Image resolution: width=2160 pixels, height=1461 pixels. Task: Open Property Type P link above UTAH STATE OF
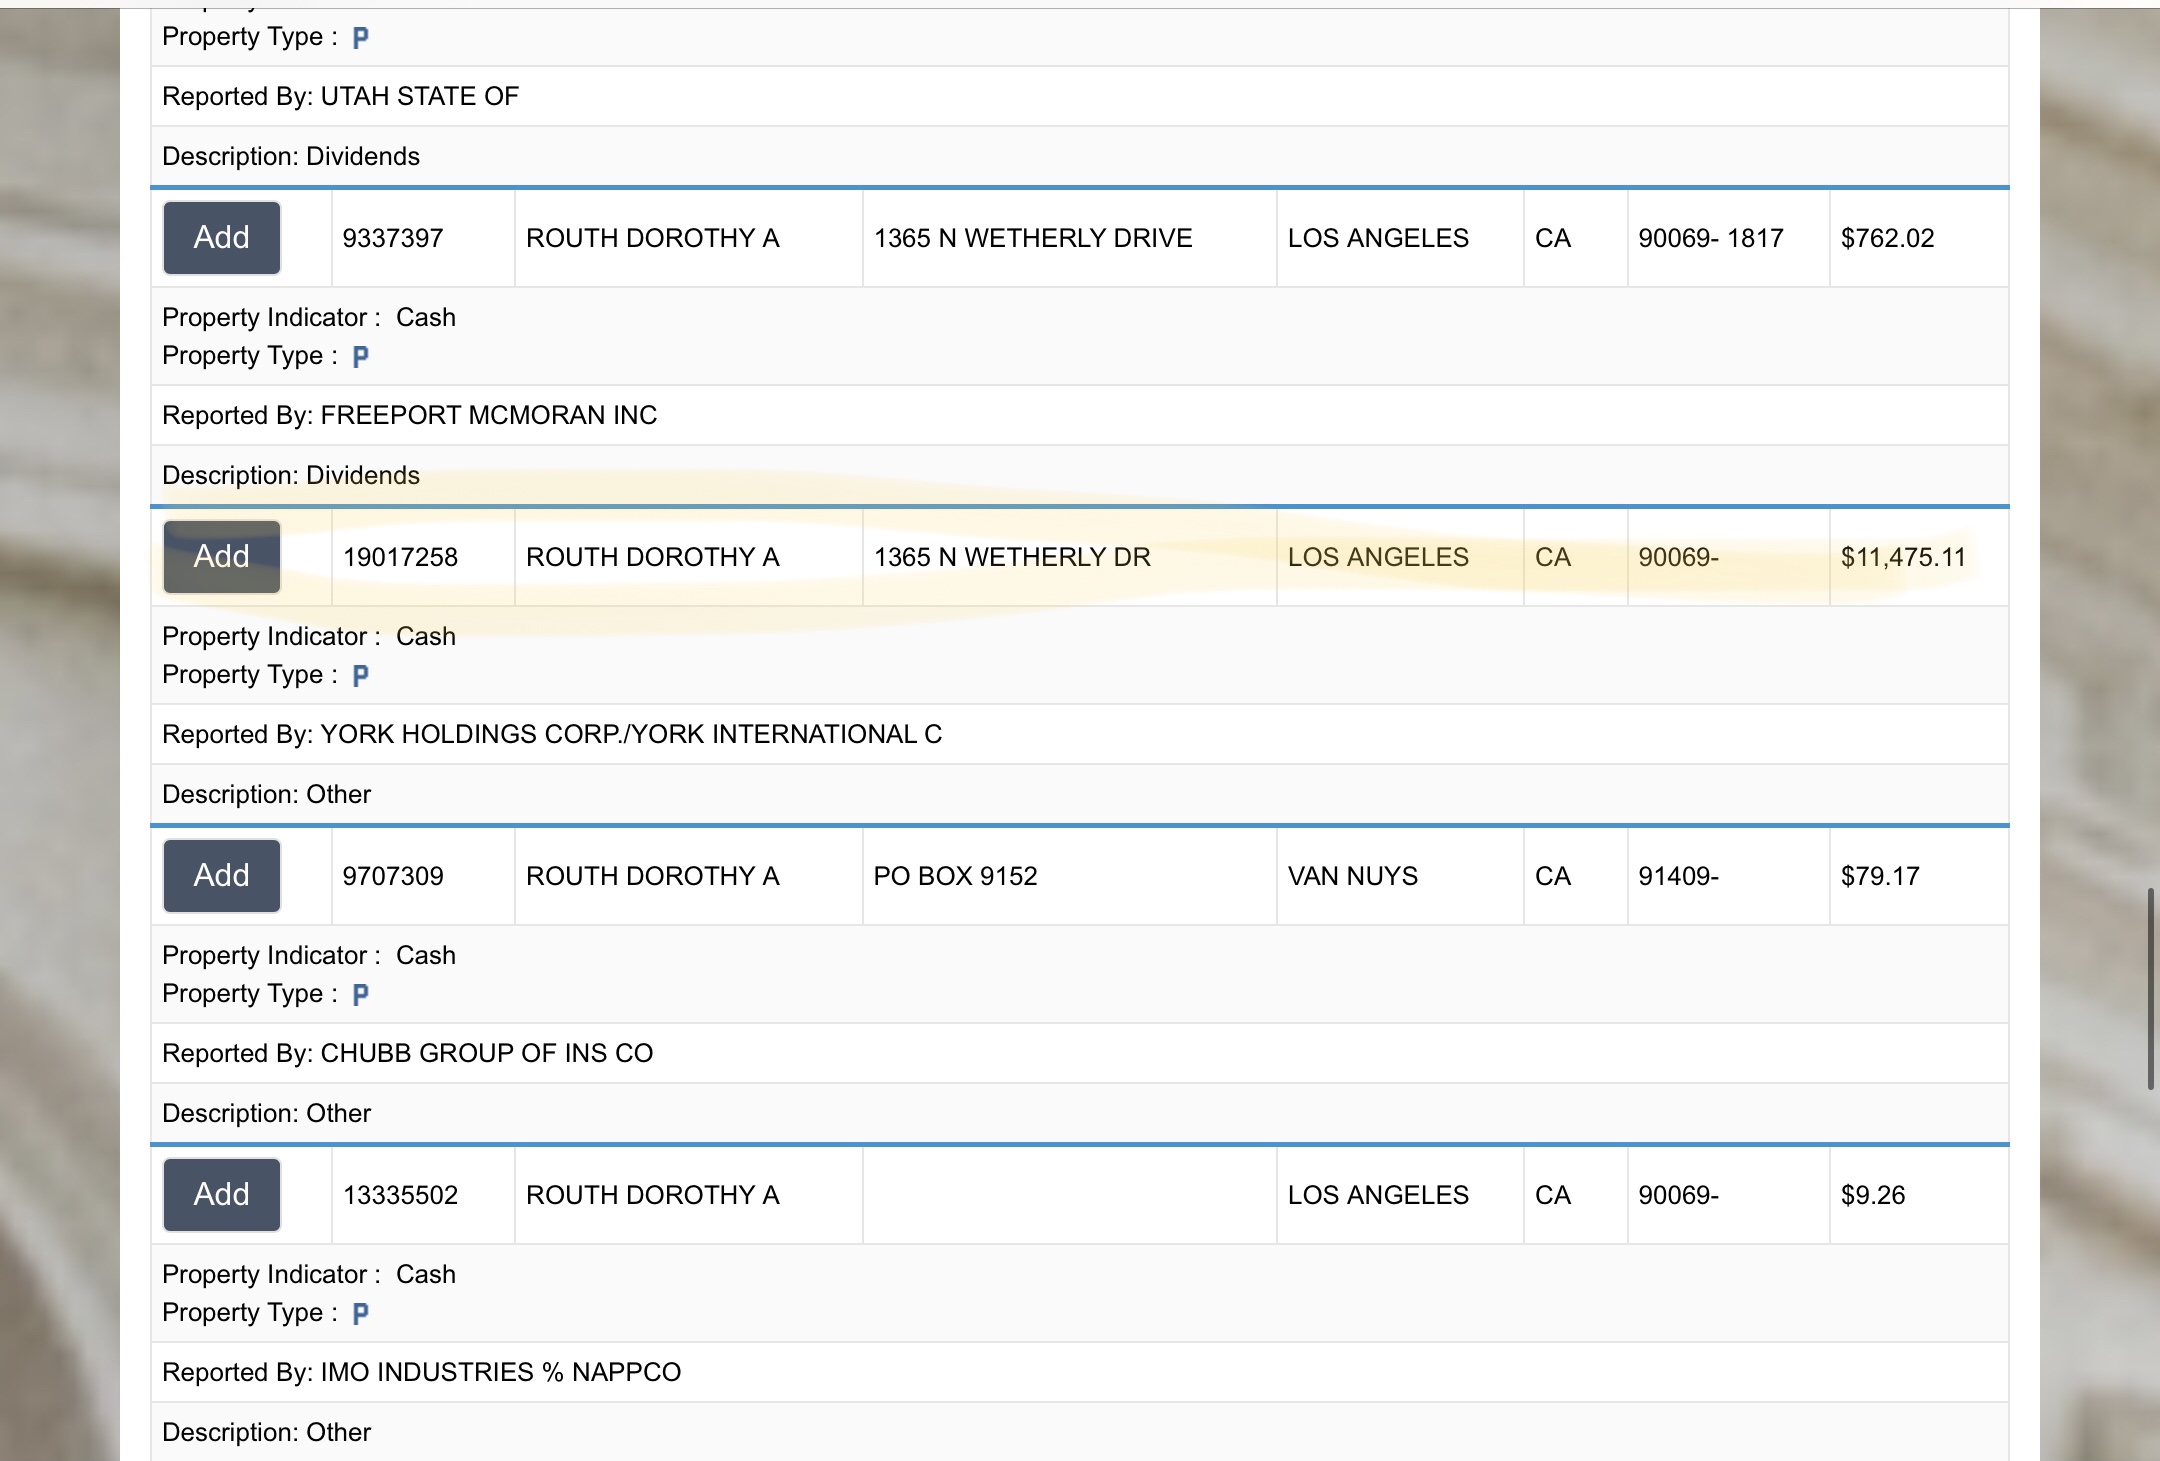(x=361, y=37)
